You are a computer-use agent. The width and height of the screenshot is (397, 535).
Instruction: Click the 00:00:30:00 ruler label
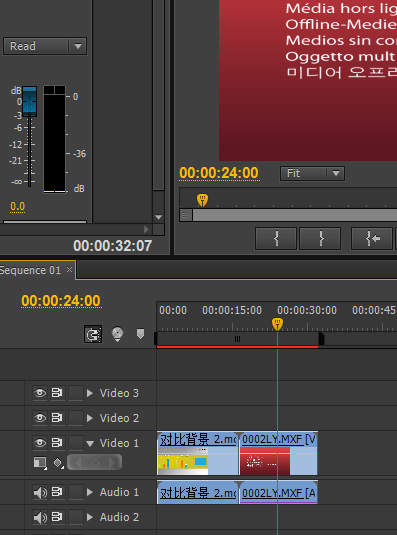[307, 310]
